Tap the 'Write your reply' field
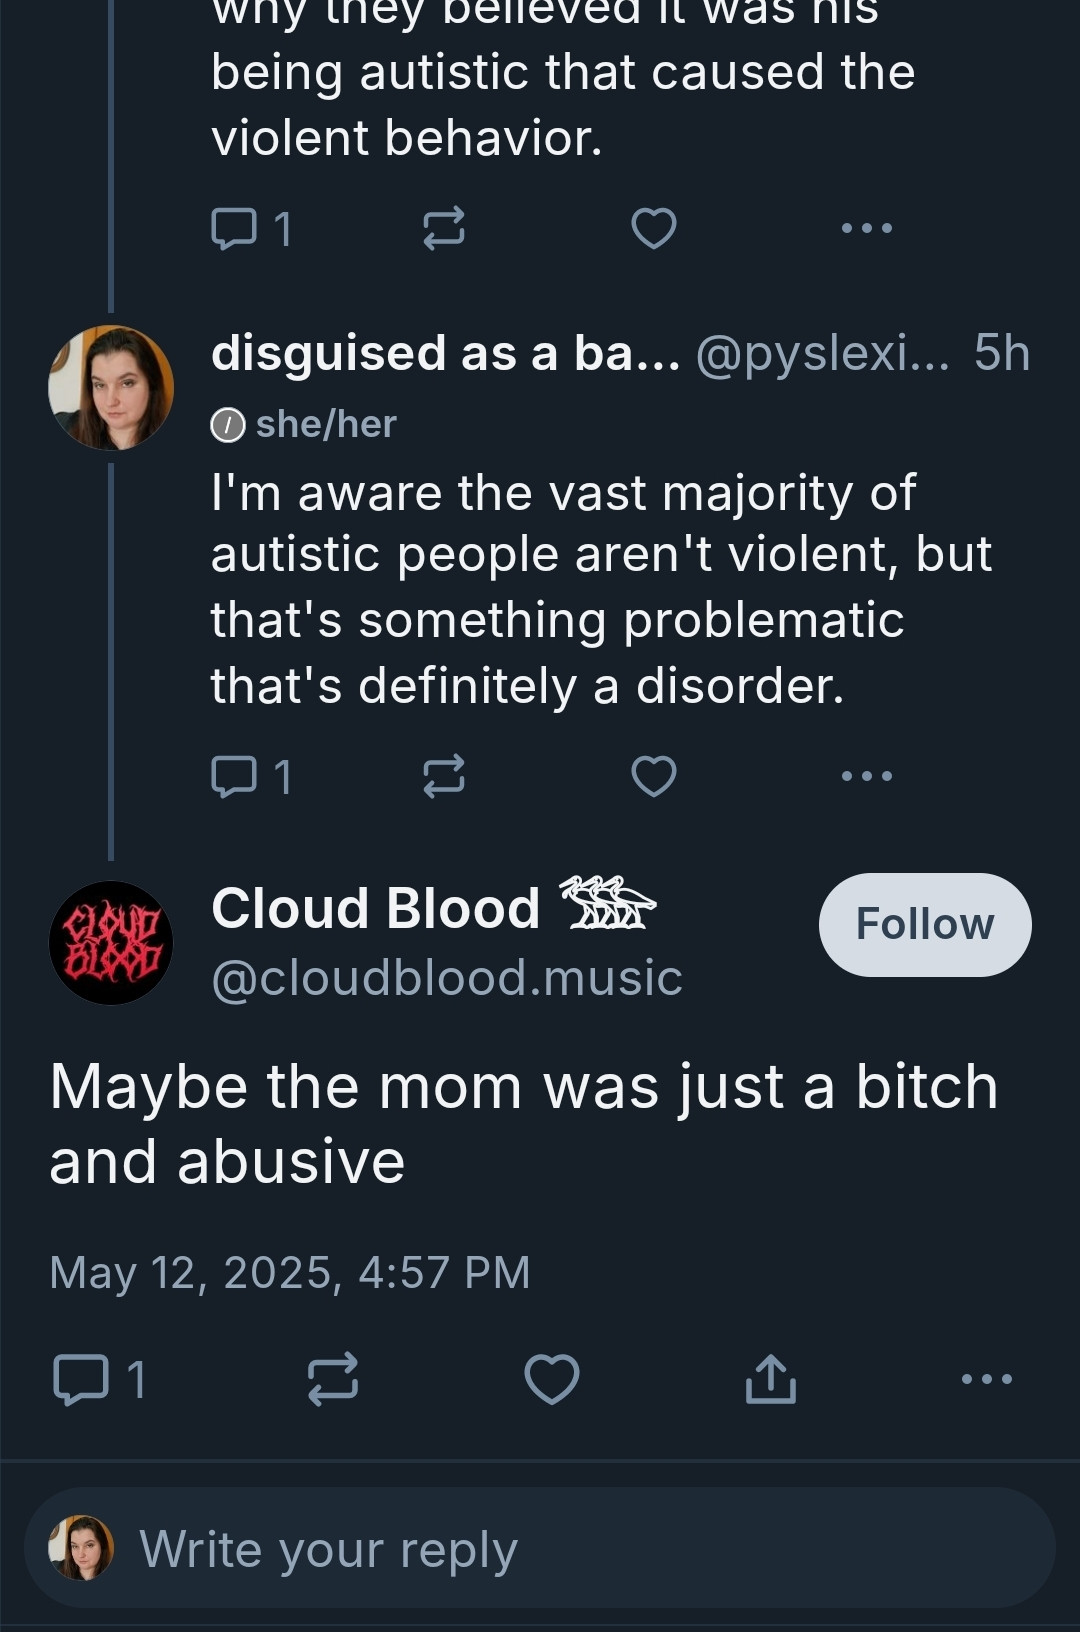 [540, 1548]
